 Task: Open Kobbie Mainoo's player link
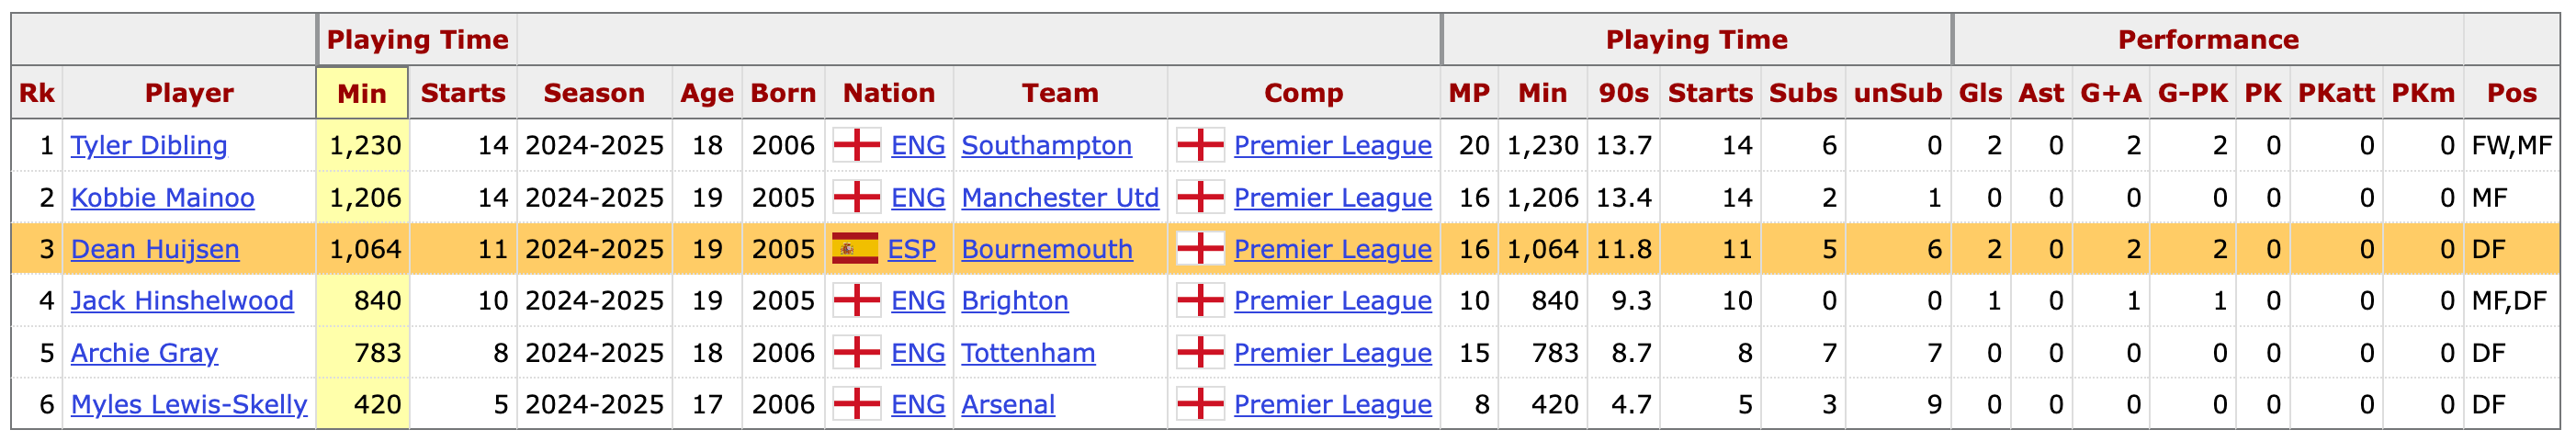point(163,197)
